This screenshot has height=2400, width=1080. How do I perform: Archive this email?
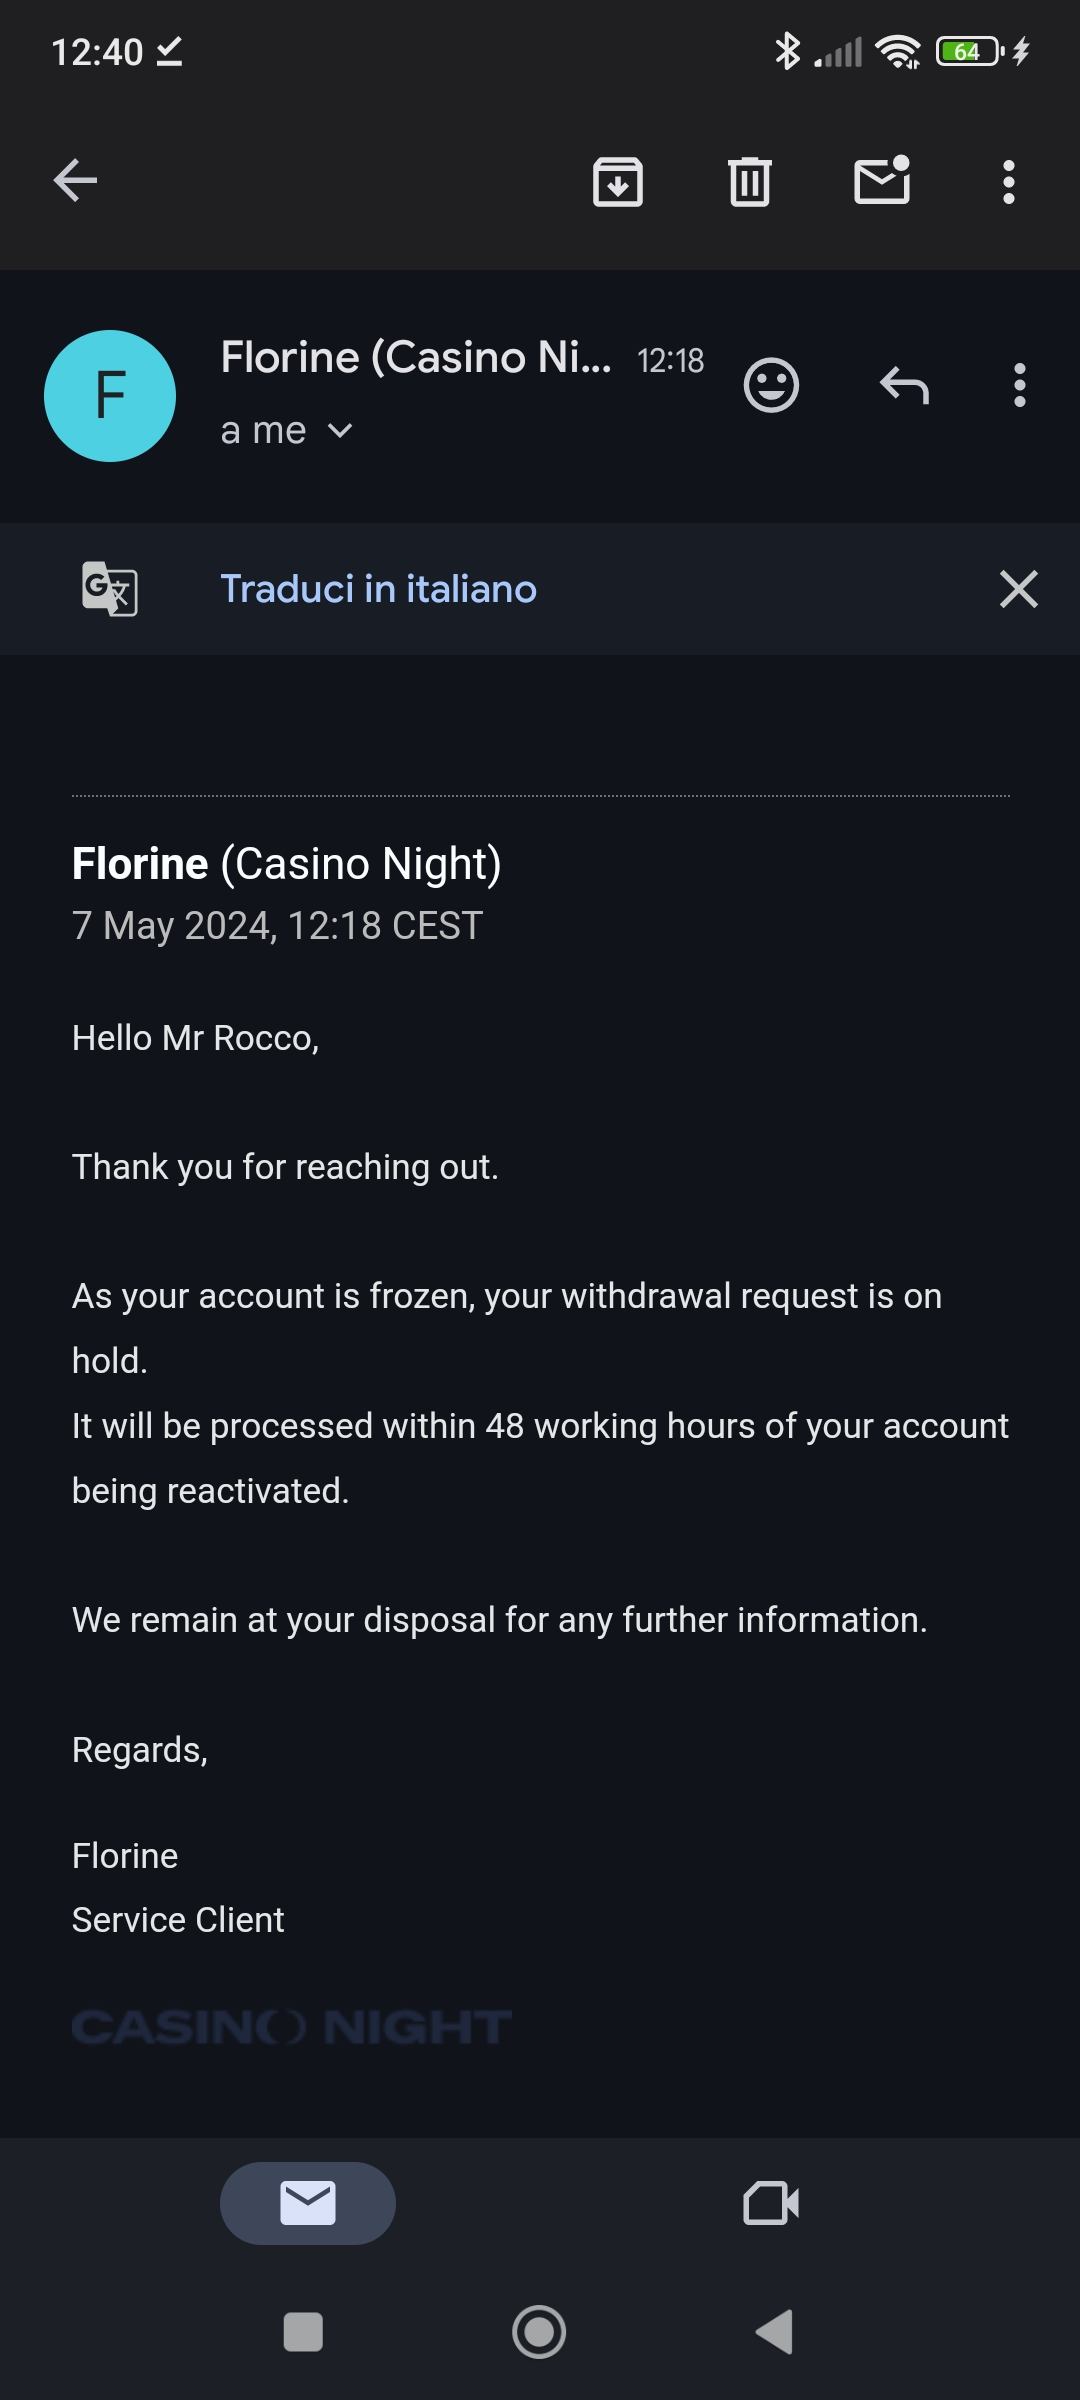pyautogui.click(x=618, y=182)
